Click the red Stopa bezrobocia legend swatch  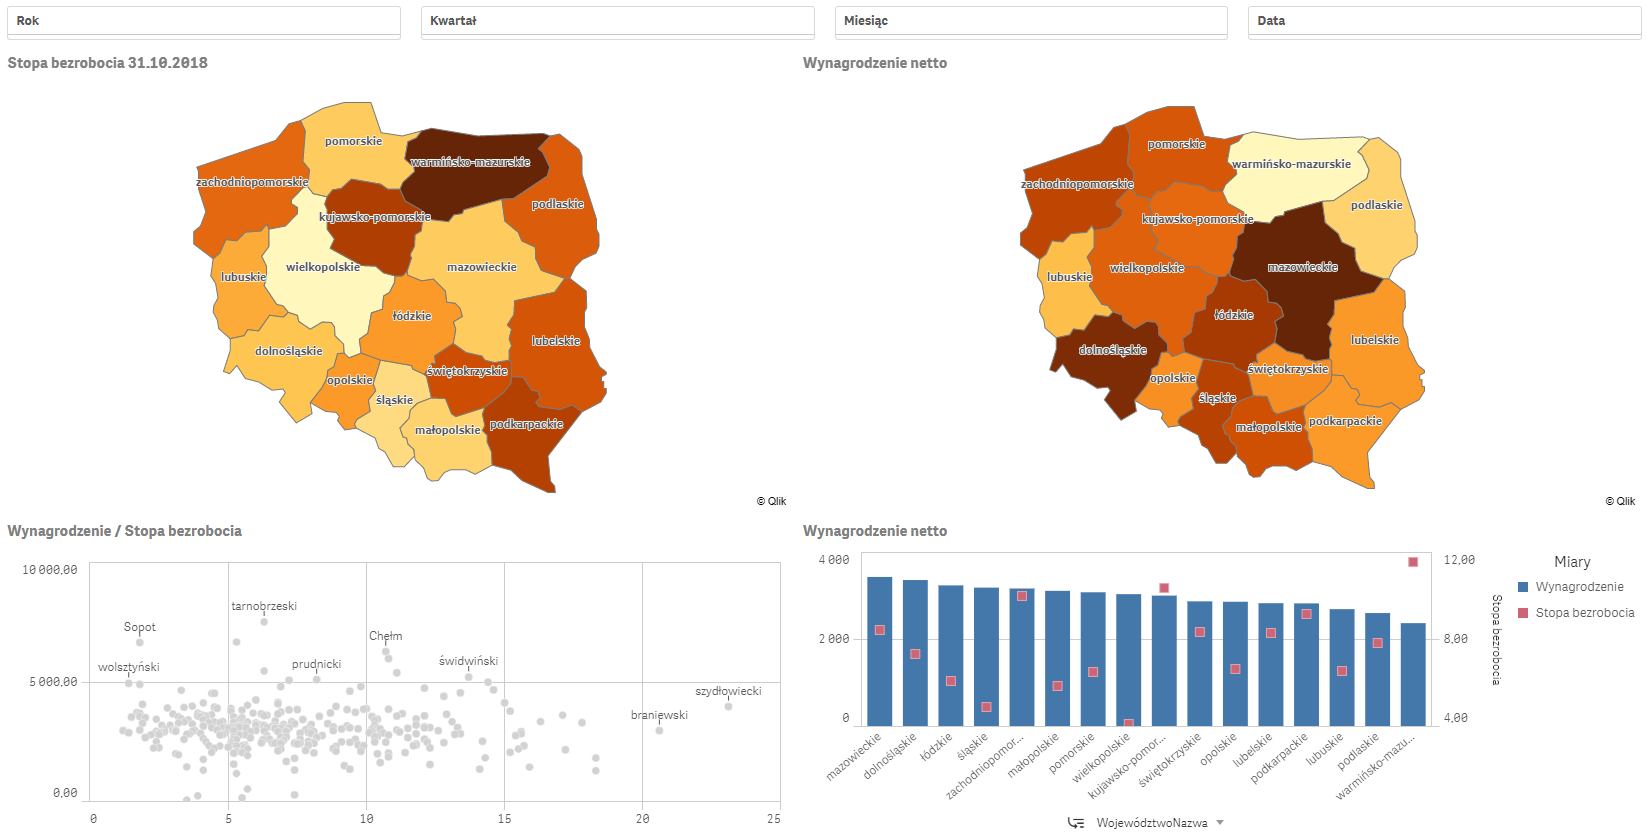tap(1523, 613)
